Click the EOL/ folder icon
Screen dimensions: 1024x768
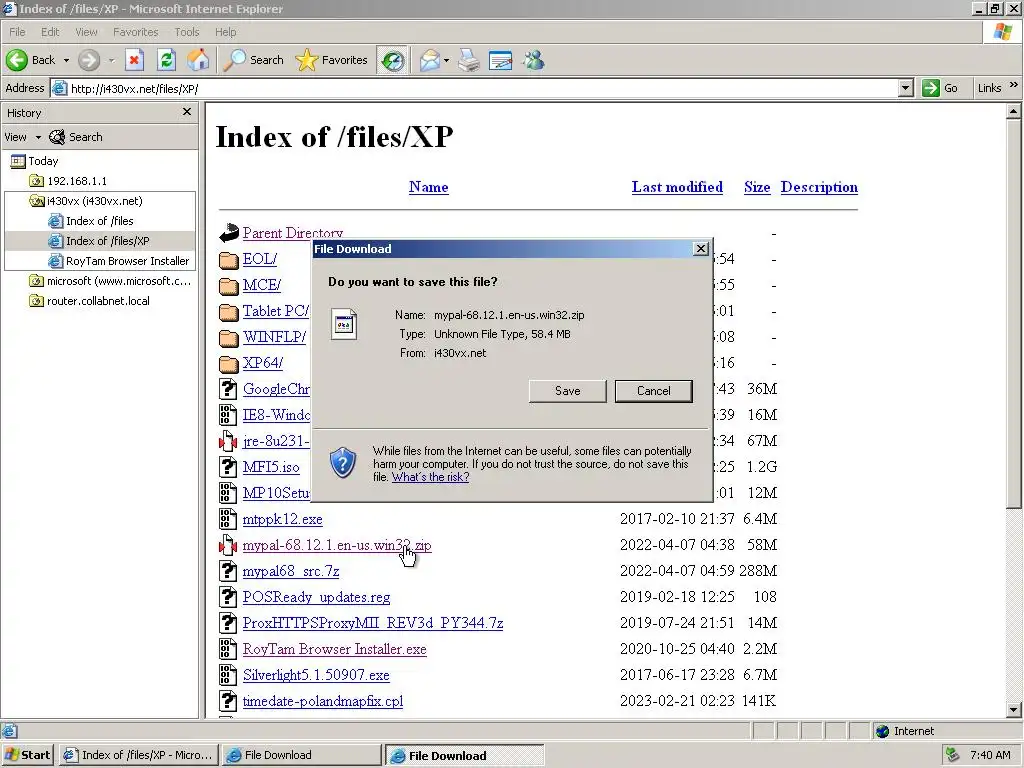229,260
